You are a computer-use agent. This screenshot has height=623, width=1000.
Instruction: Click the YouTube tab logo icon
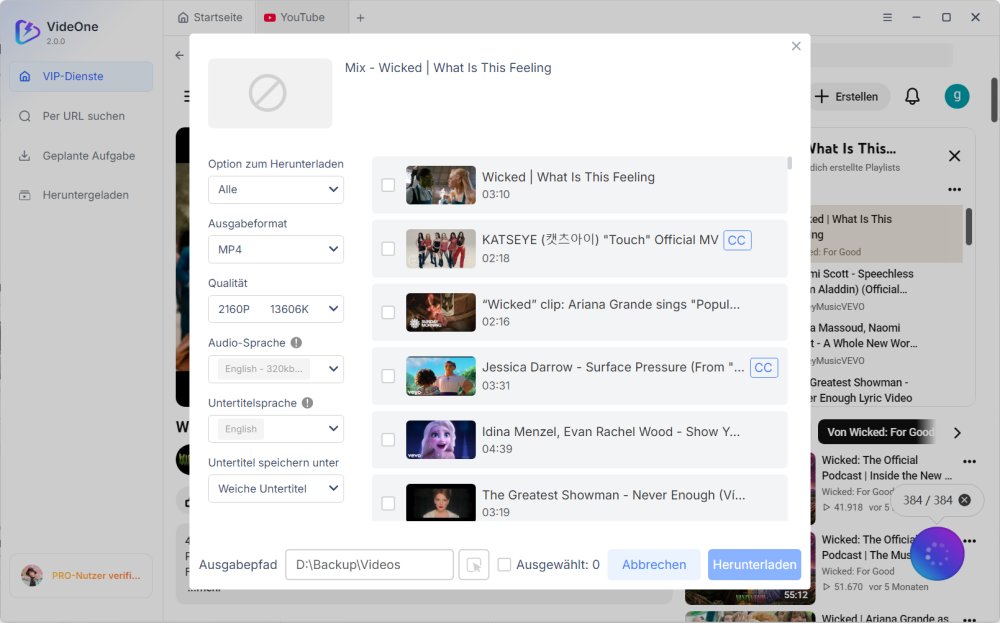pos(270,18)
